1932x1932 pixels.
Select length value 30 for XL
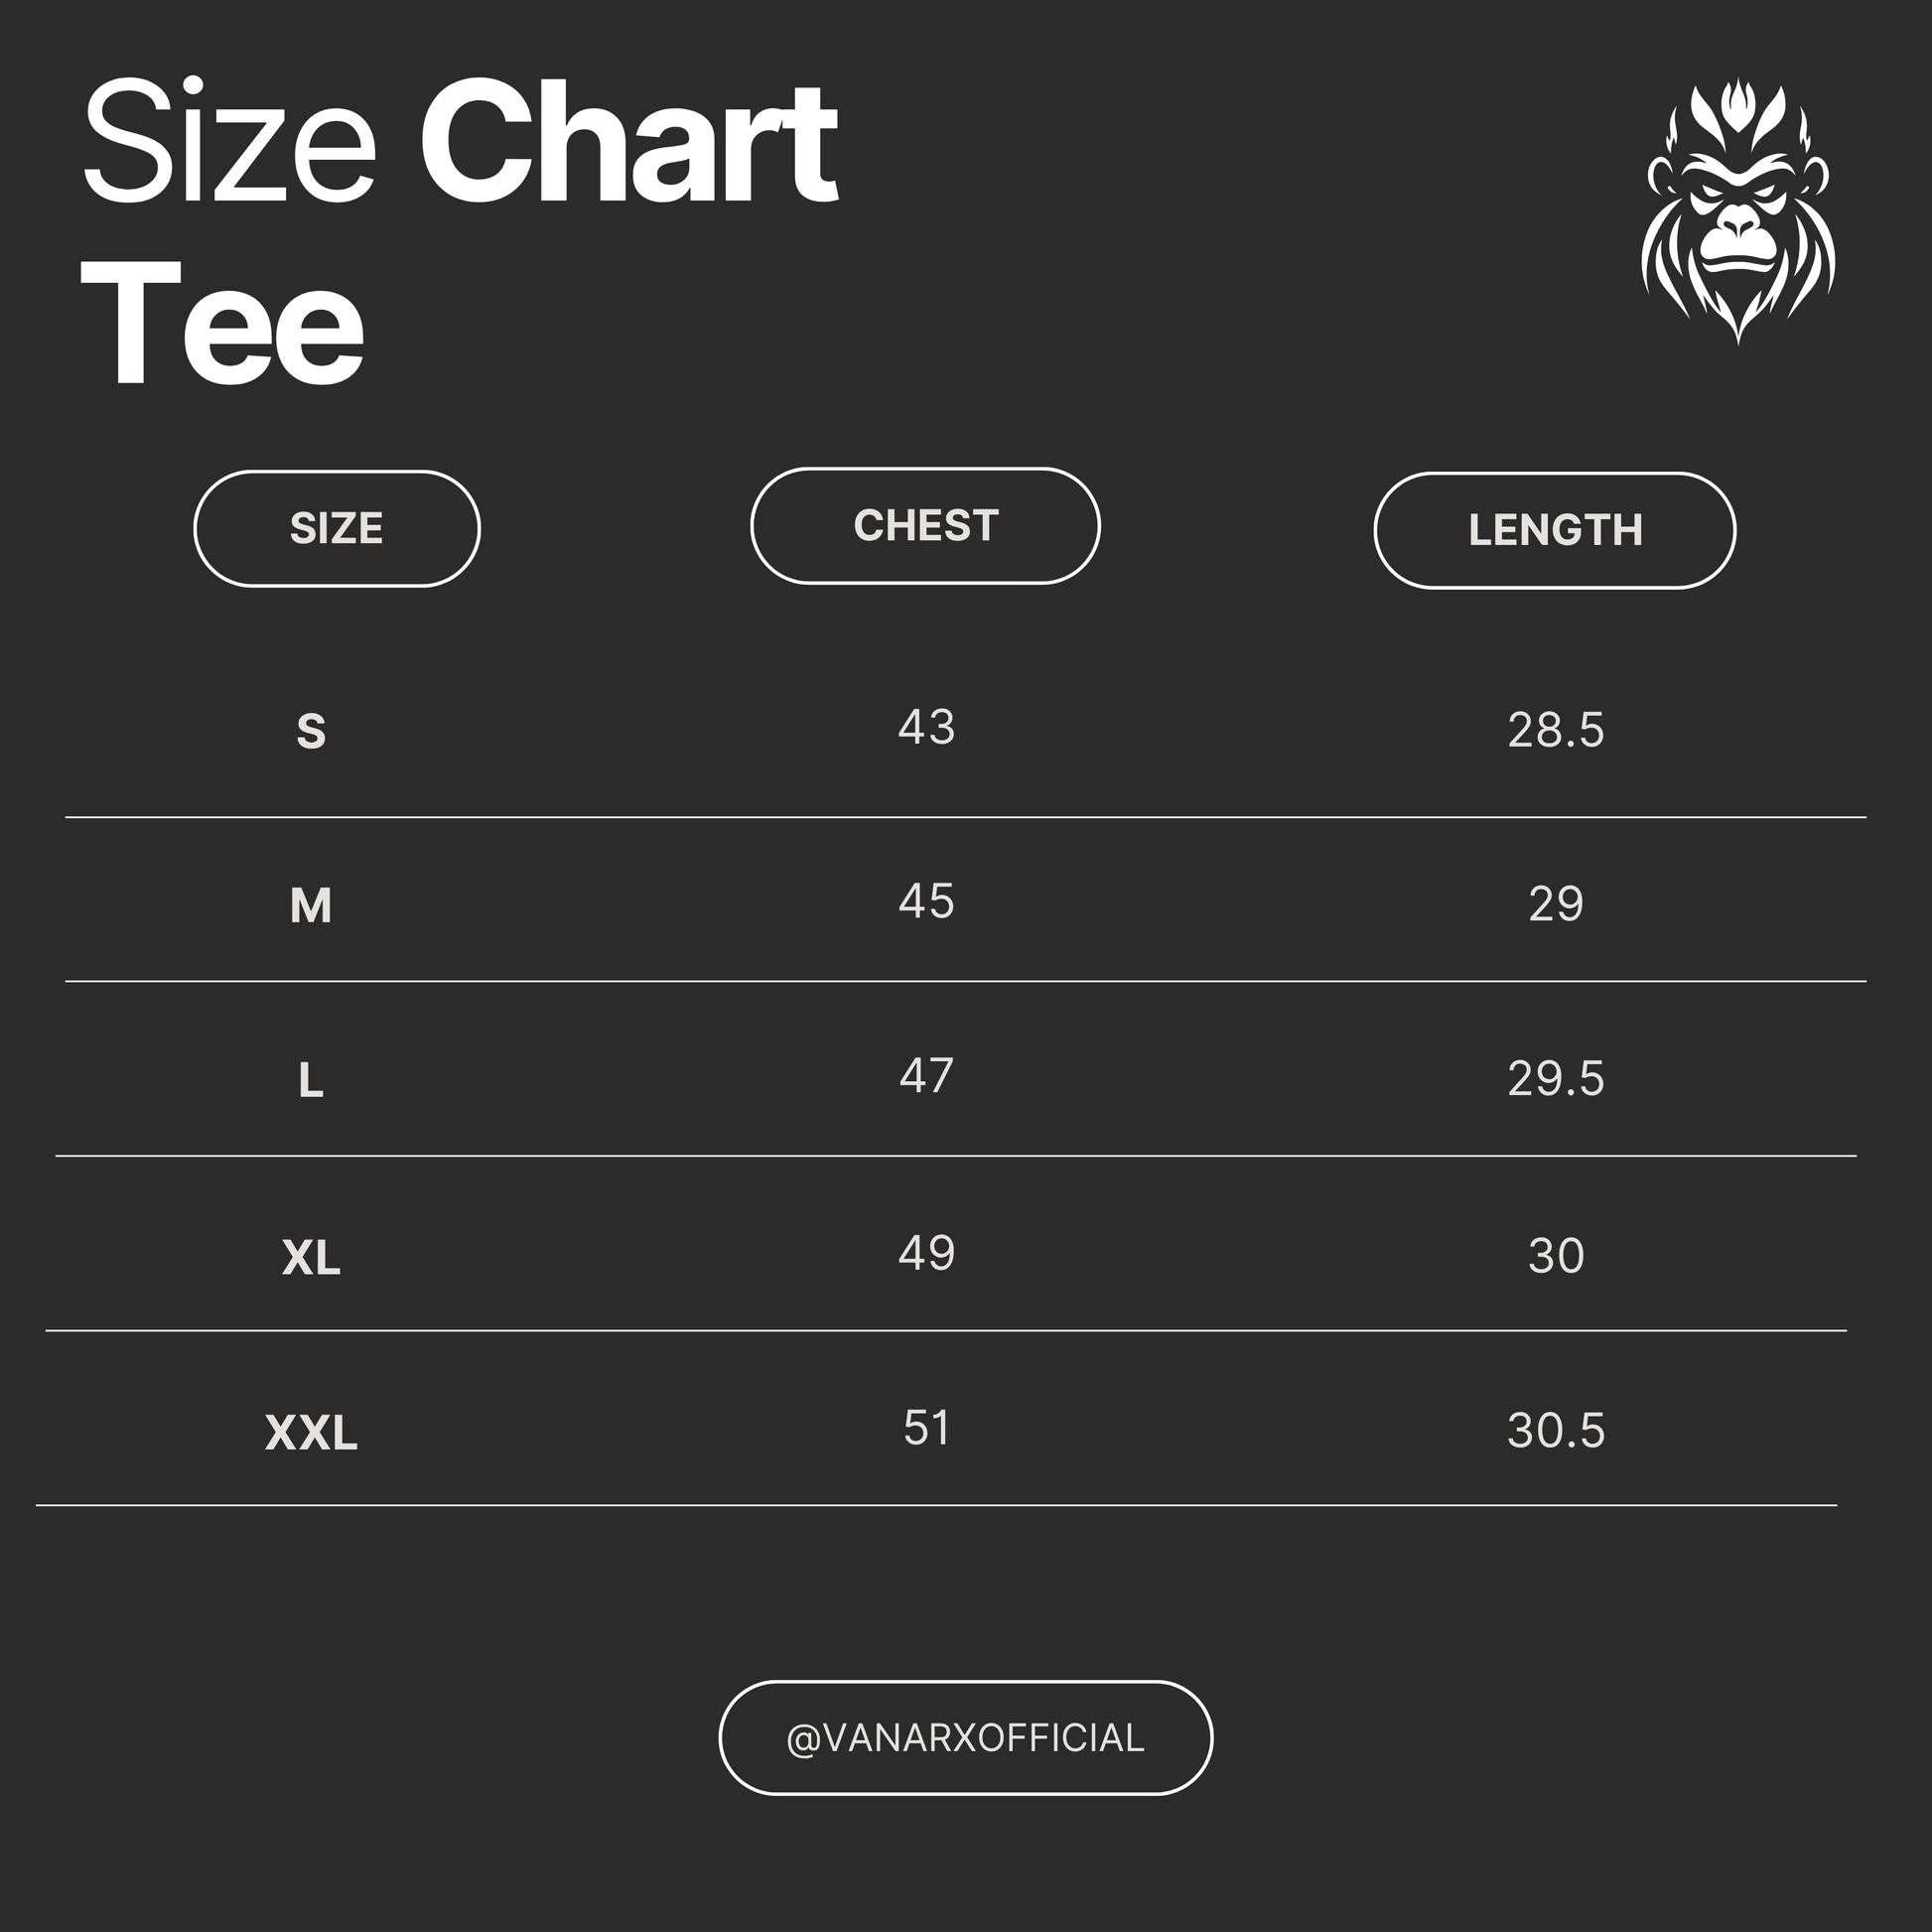pos(1556,1256)
